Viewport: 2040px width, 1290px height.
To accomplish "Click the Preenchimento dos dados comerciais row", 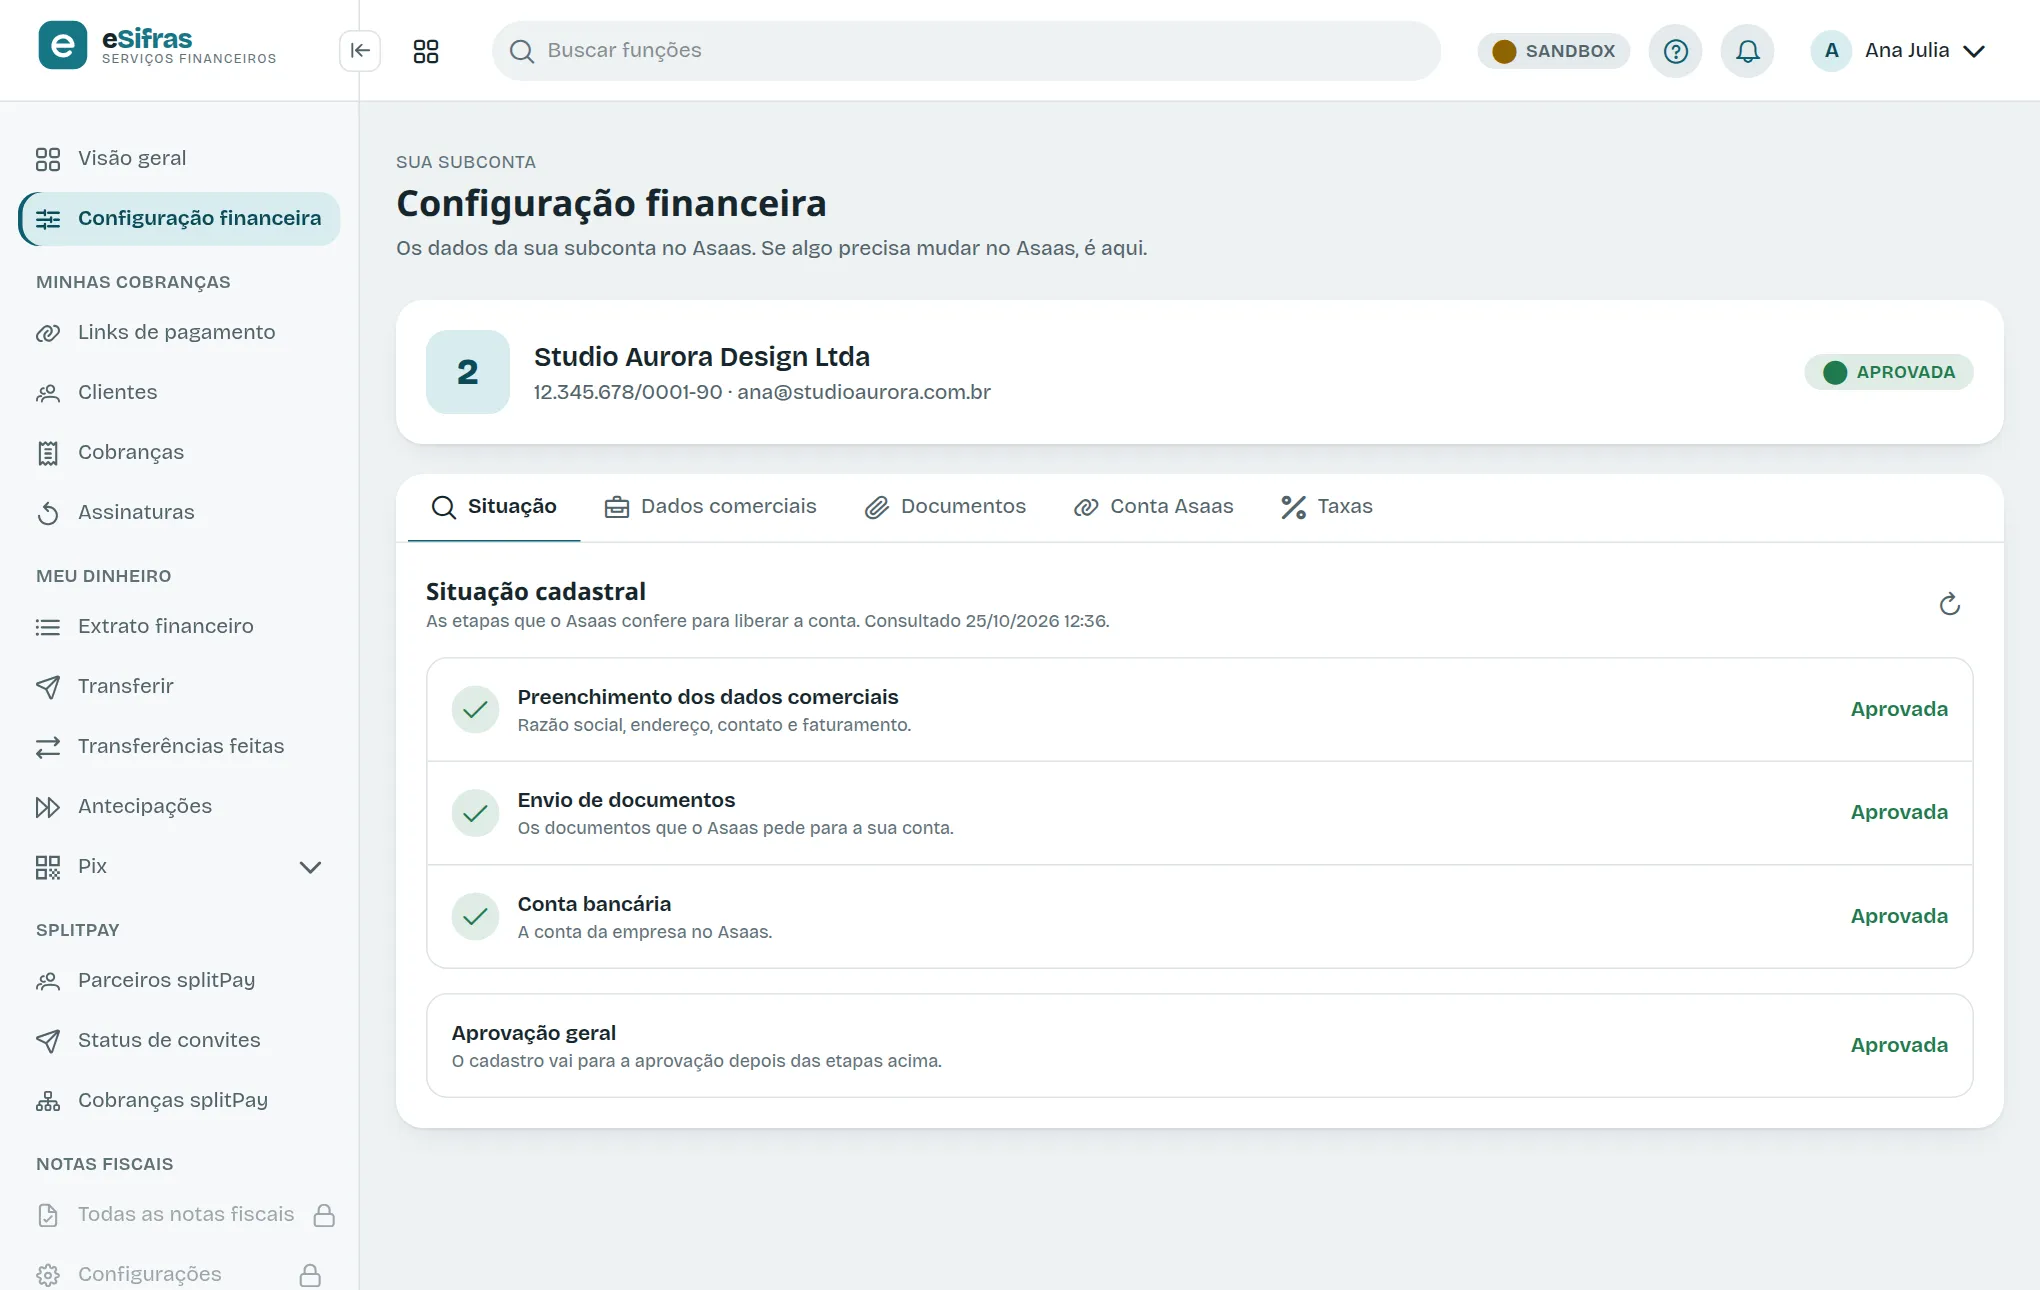I will [1199, 710].
